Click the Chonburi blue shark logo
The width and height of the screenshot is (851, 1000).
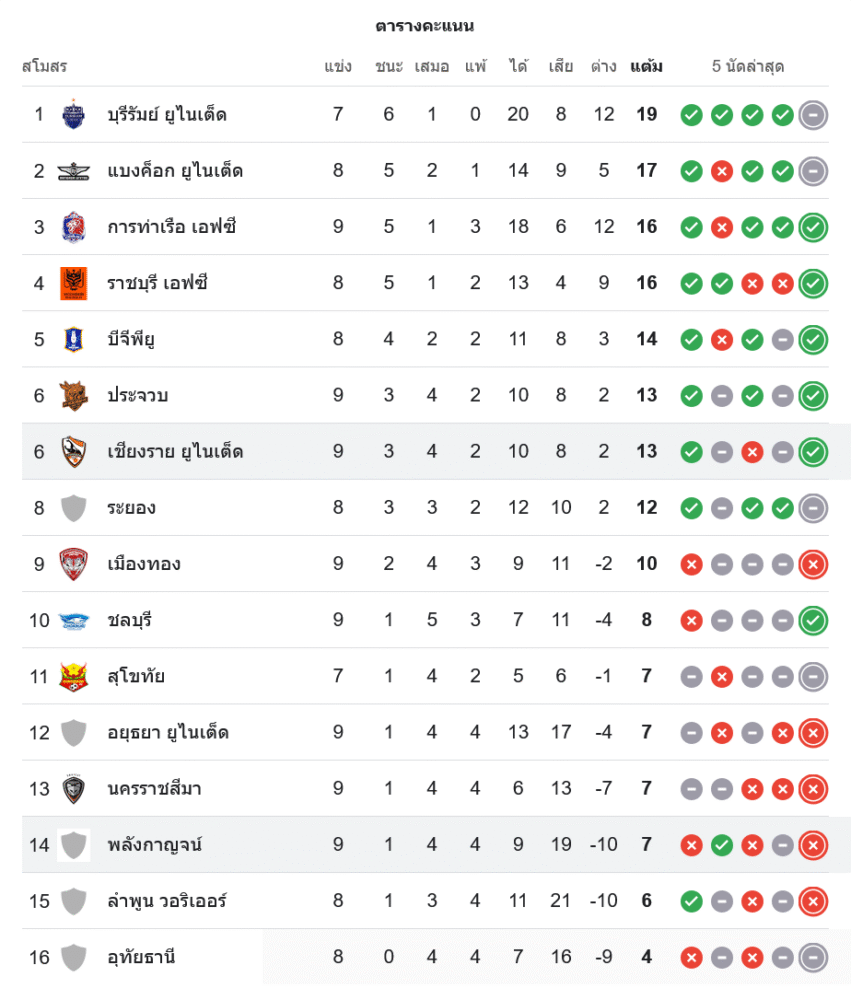(73, 620)
